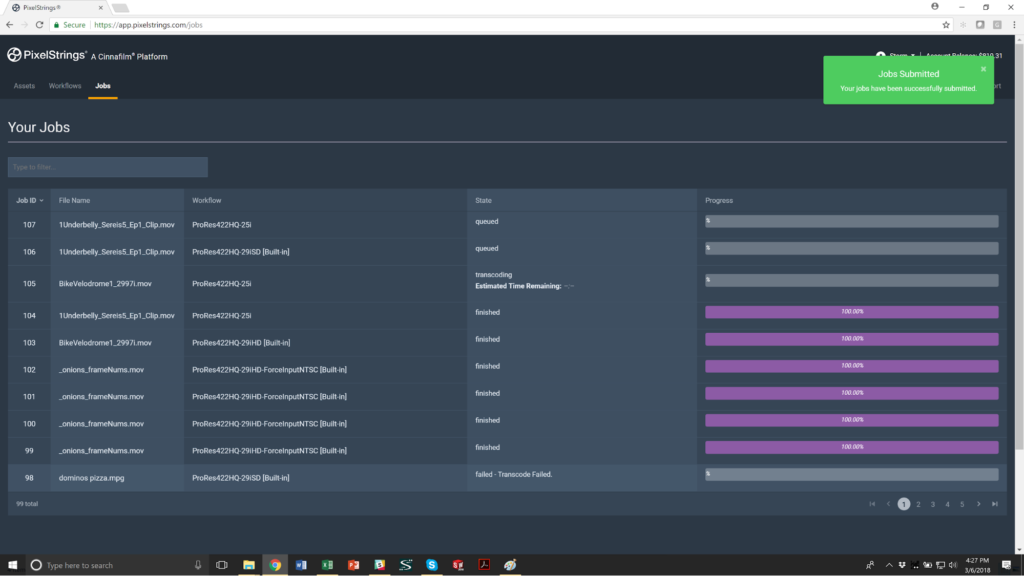
Task: Click failed - Transcode Failed status
Action: coord(513,474)
